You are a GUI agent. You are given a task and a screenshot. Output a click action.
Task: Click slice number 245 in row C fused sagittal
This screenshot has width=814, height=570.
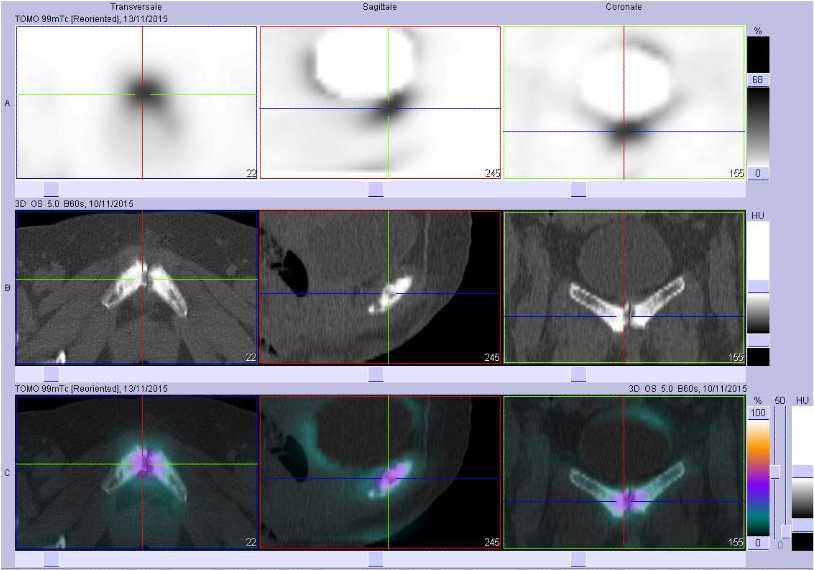[492, 542]
